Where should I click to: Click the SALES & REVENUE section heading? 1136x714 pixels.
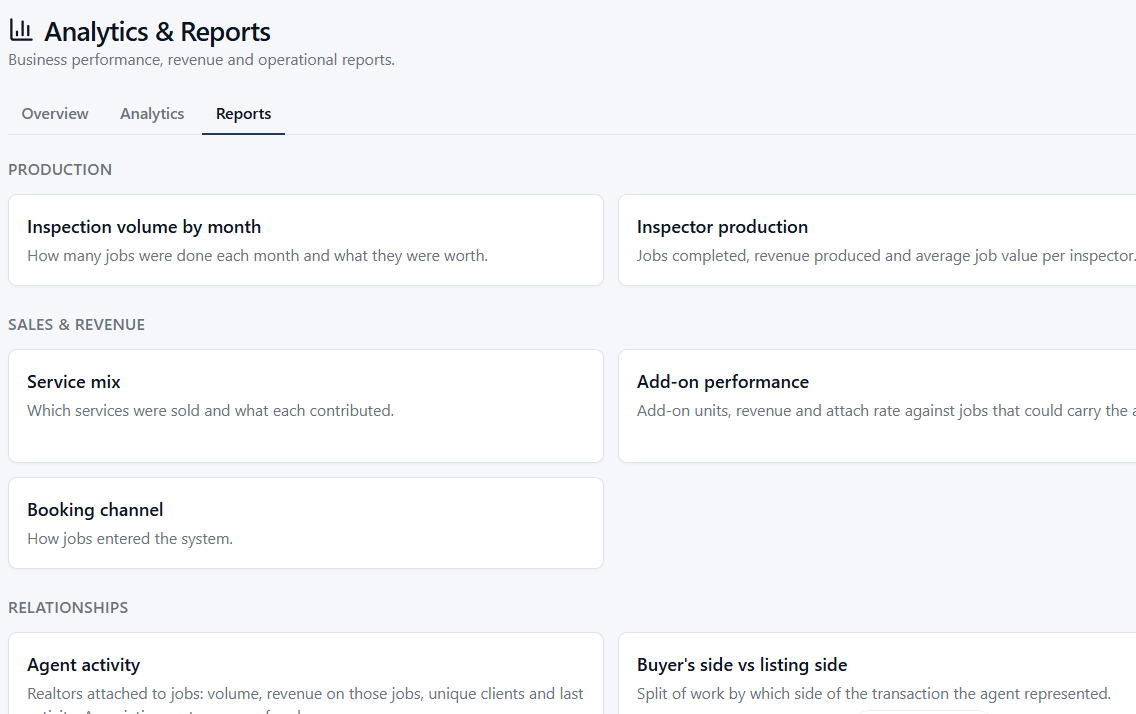point(77,324)
